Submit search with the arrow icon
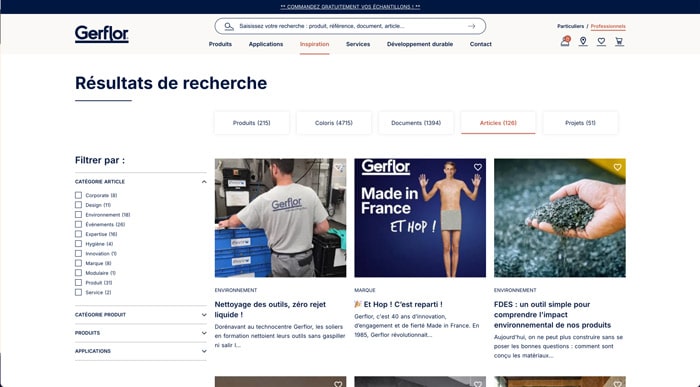700x387 pixels. [x=471, y=26]
